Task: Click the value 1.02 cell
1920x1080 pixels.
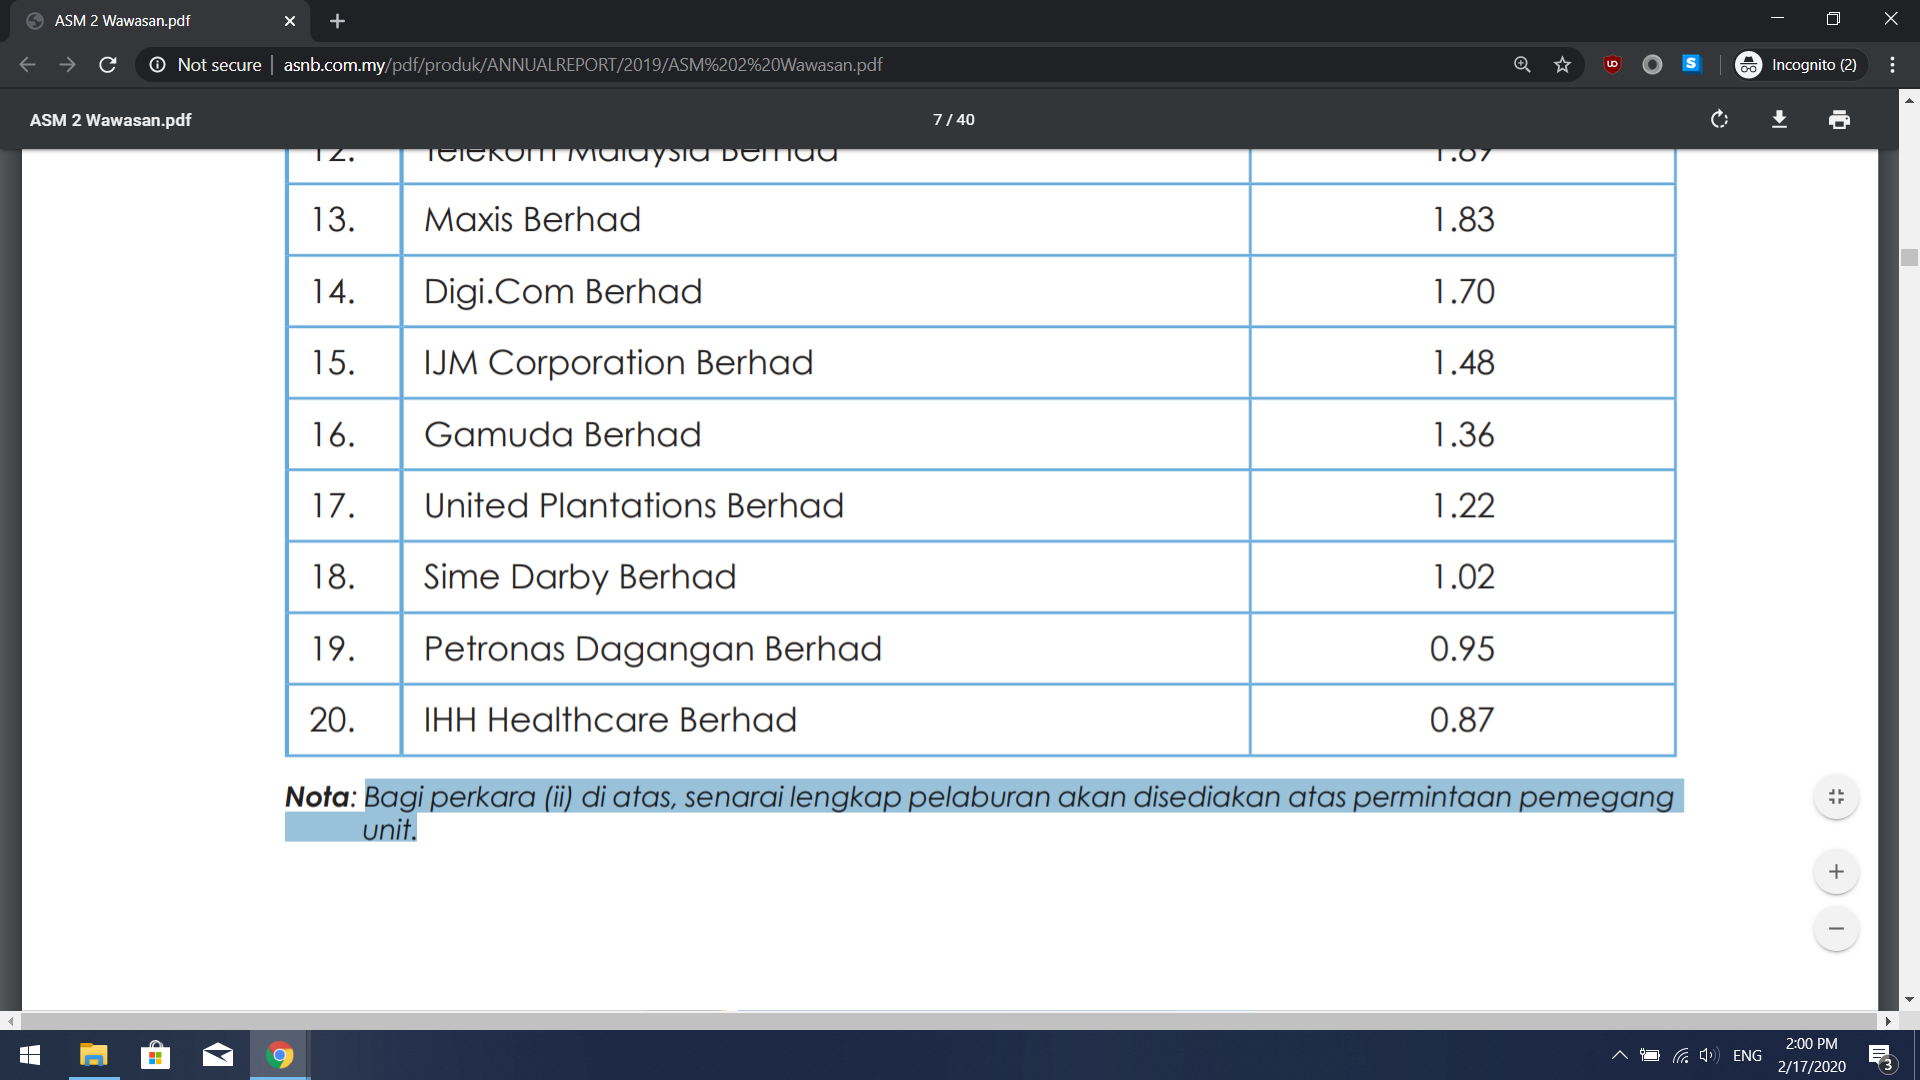Action: 1462,577
